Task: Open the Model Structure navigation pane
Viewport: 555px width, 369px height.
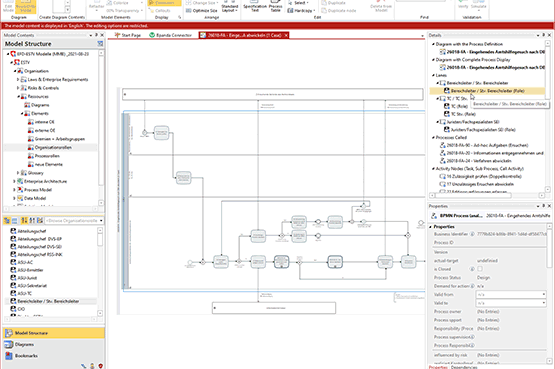Action: tap(54, 333)
